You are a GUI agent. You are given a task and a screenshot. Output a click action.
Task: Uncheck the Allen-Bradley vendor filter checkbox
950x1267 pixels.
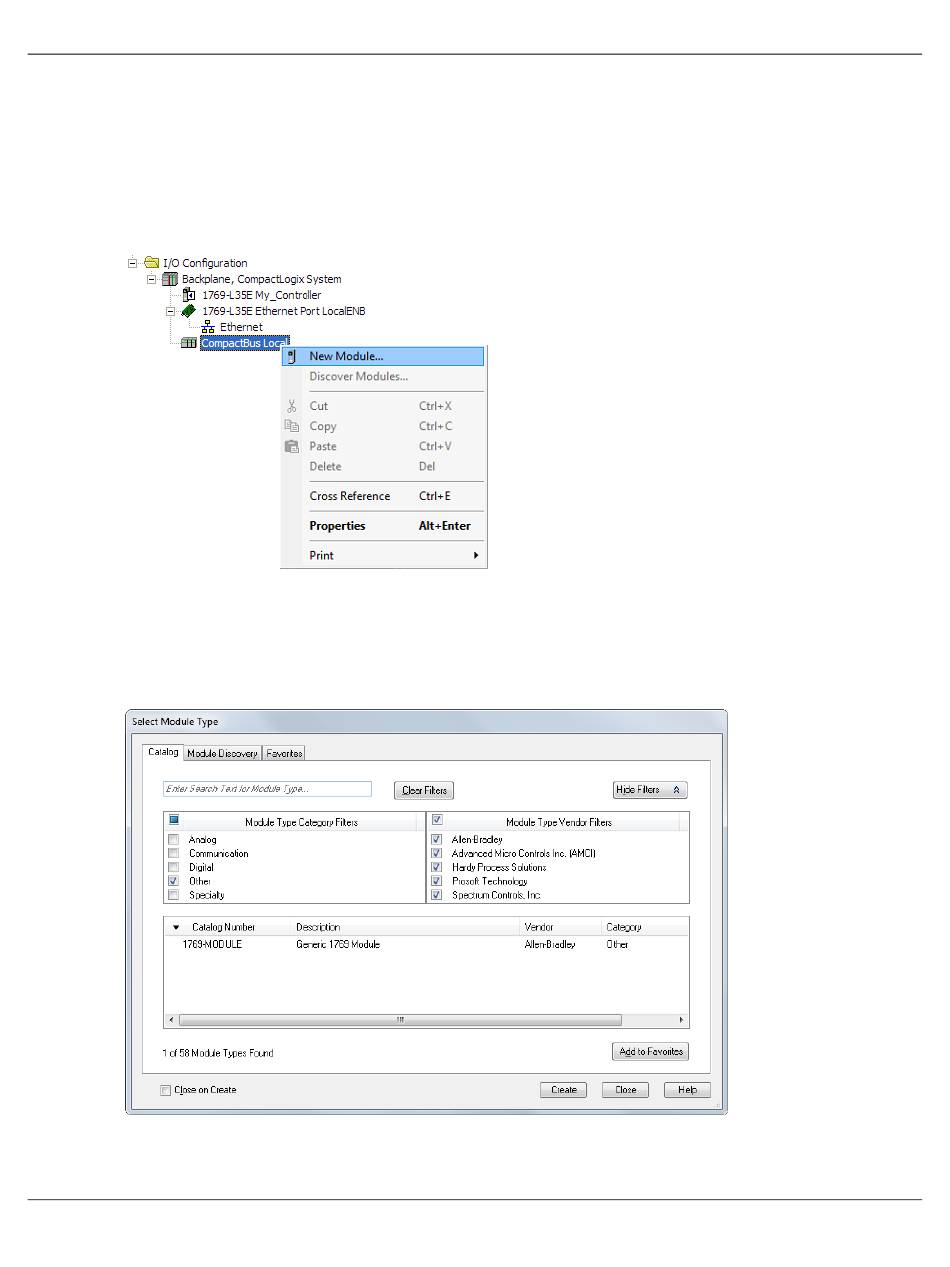[x=436, y=840]
